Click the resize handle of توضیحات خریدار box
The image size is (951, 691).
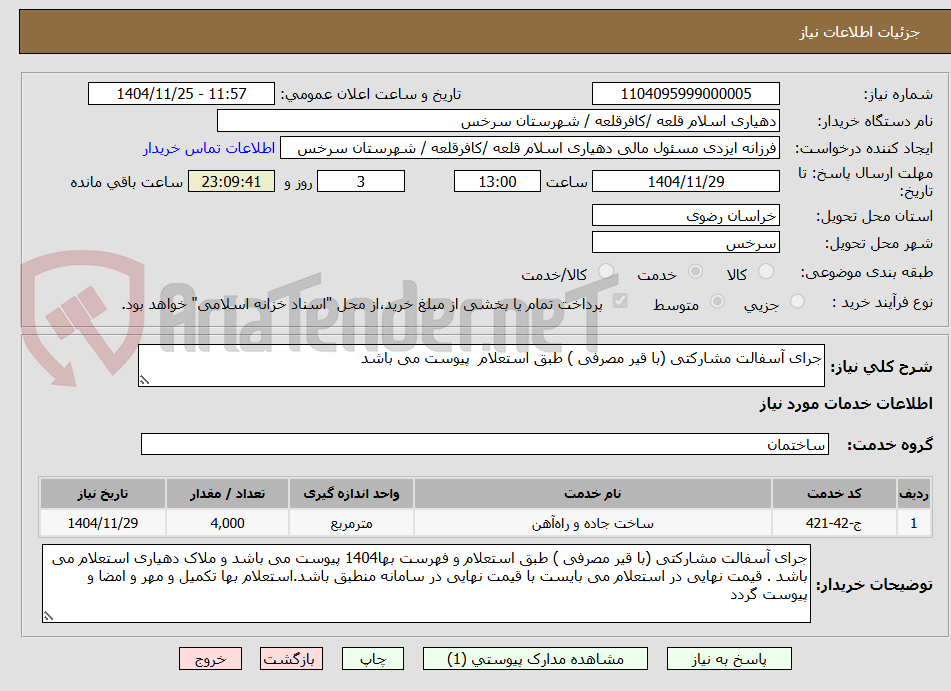(x=48, y=616)
